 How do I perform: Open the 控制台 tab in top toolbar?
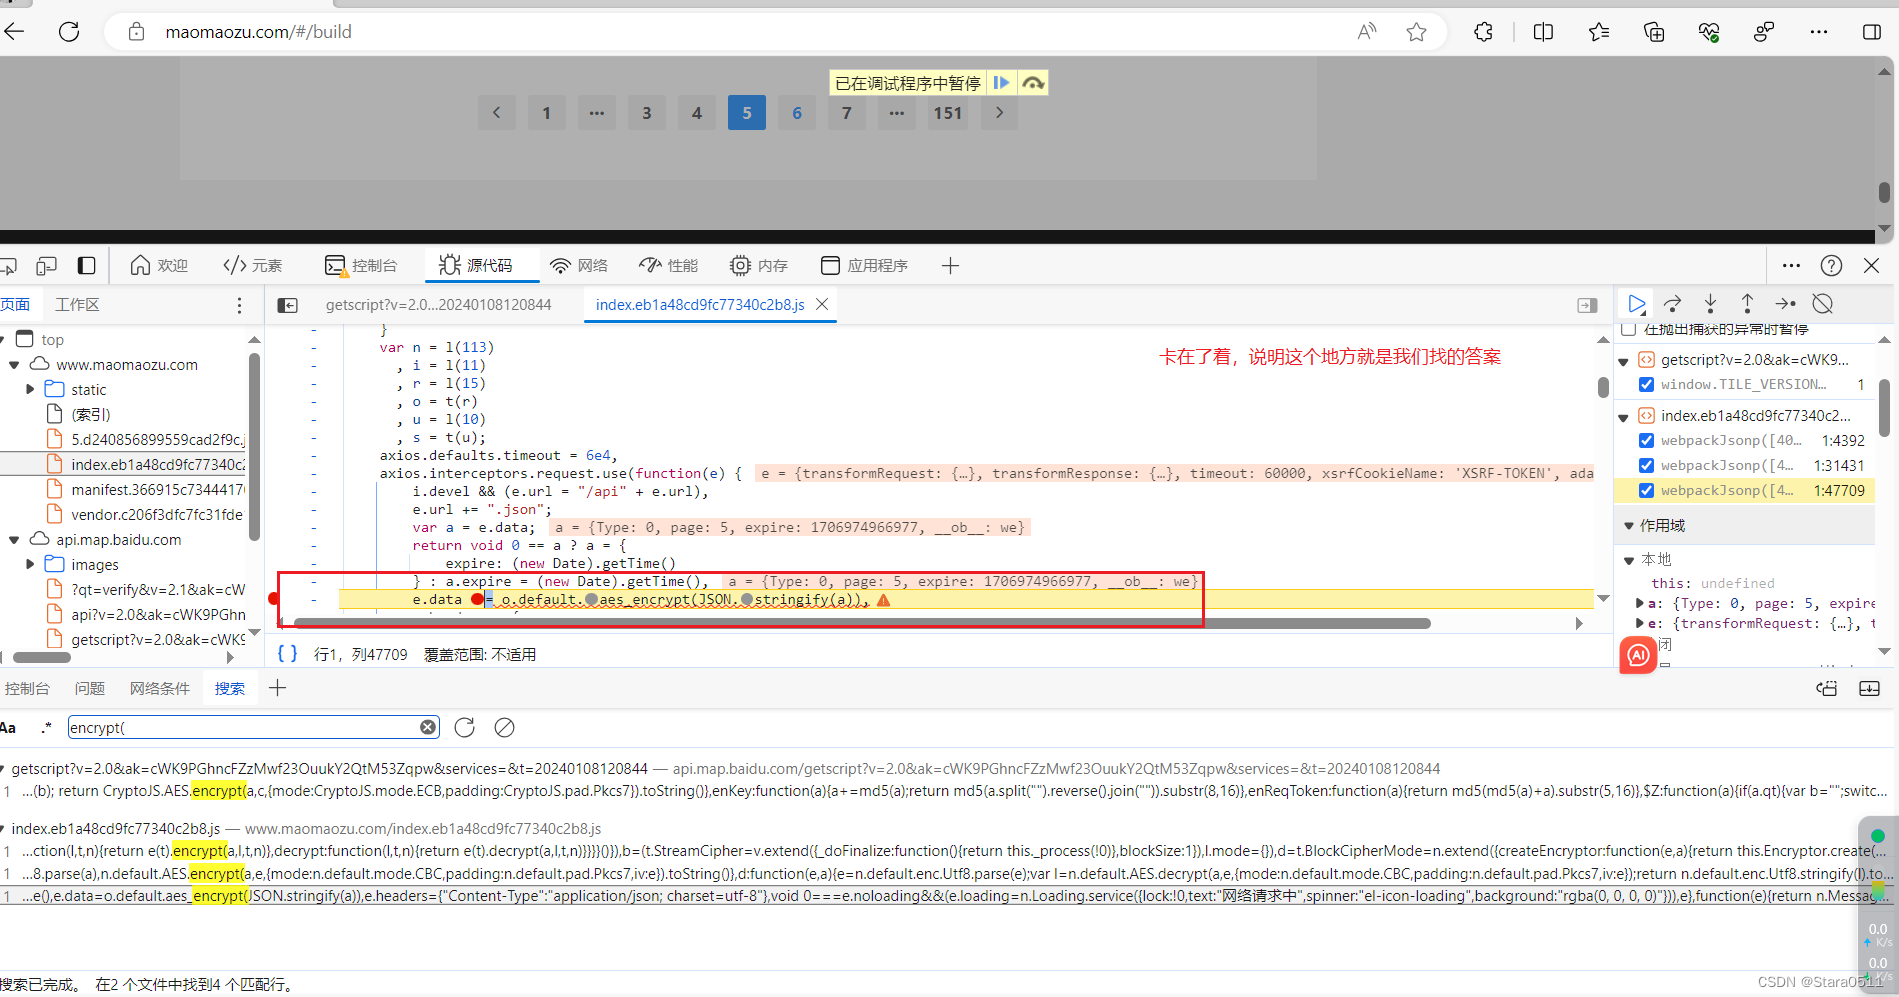point(361,265)
